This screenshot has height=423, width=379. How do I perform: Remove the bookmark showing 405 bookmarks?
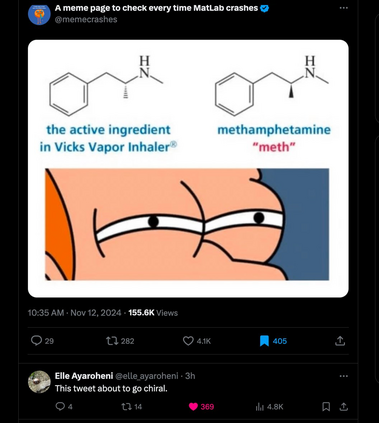coord(264,341)
